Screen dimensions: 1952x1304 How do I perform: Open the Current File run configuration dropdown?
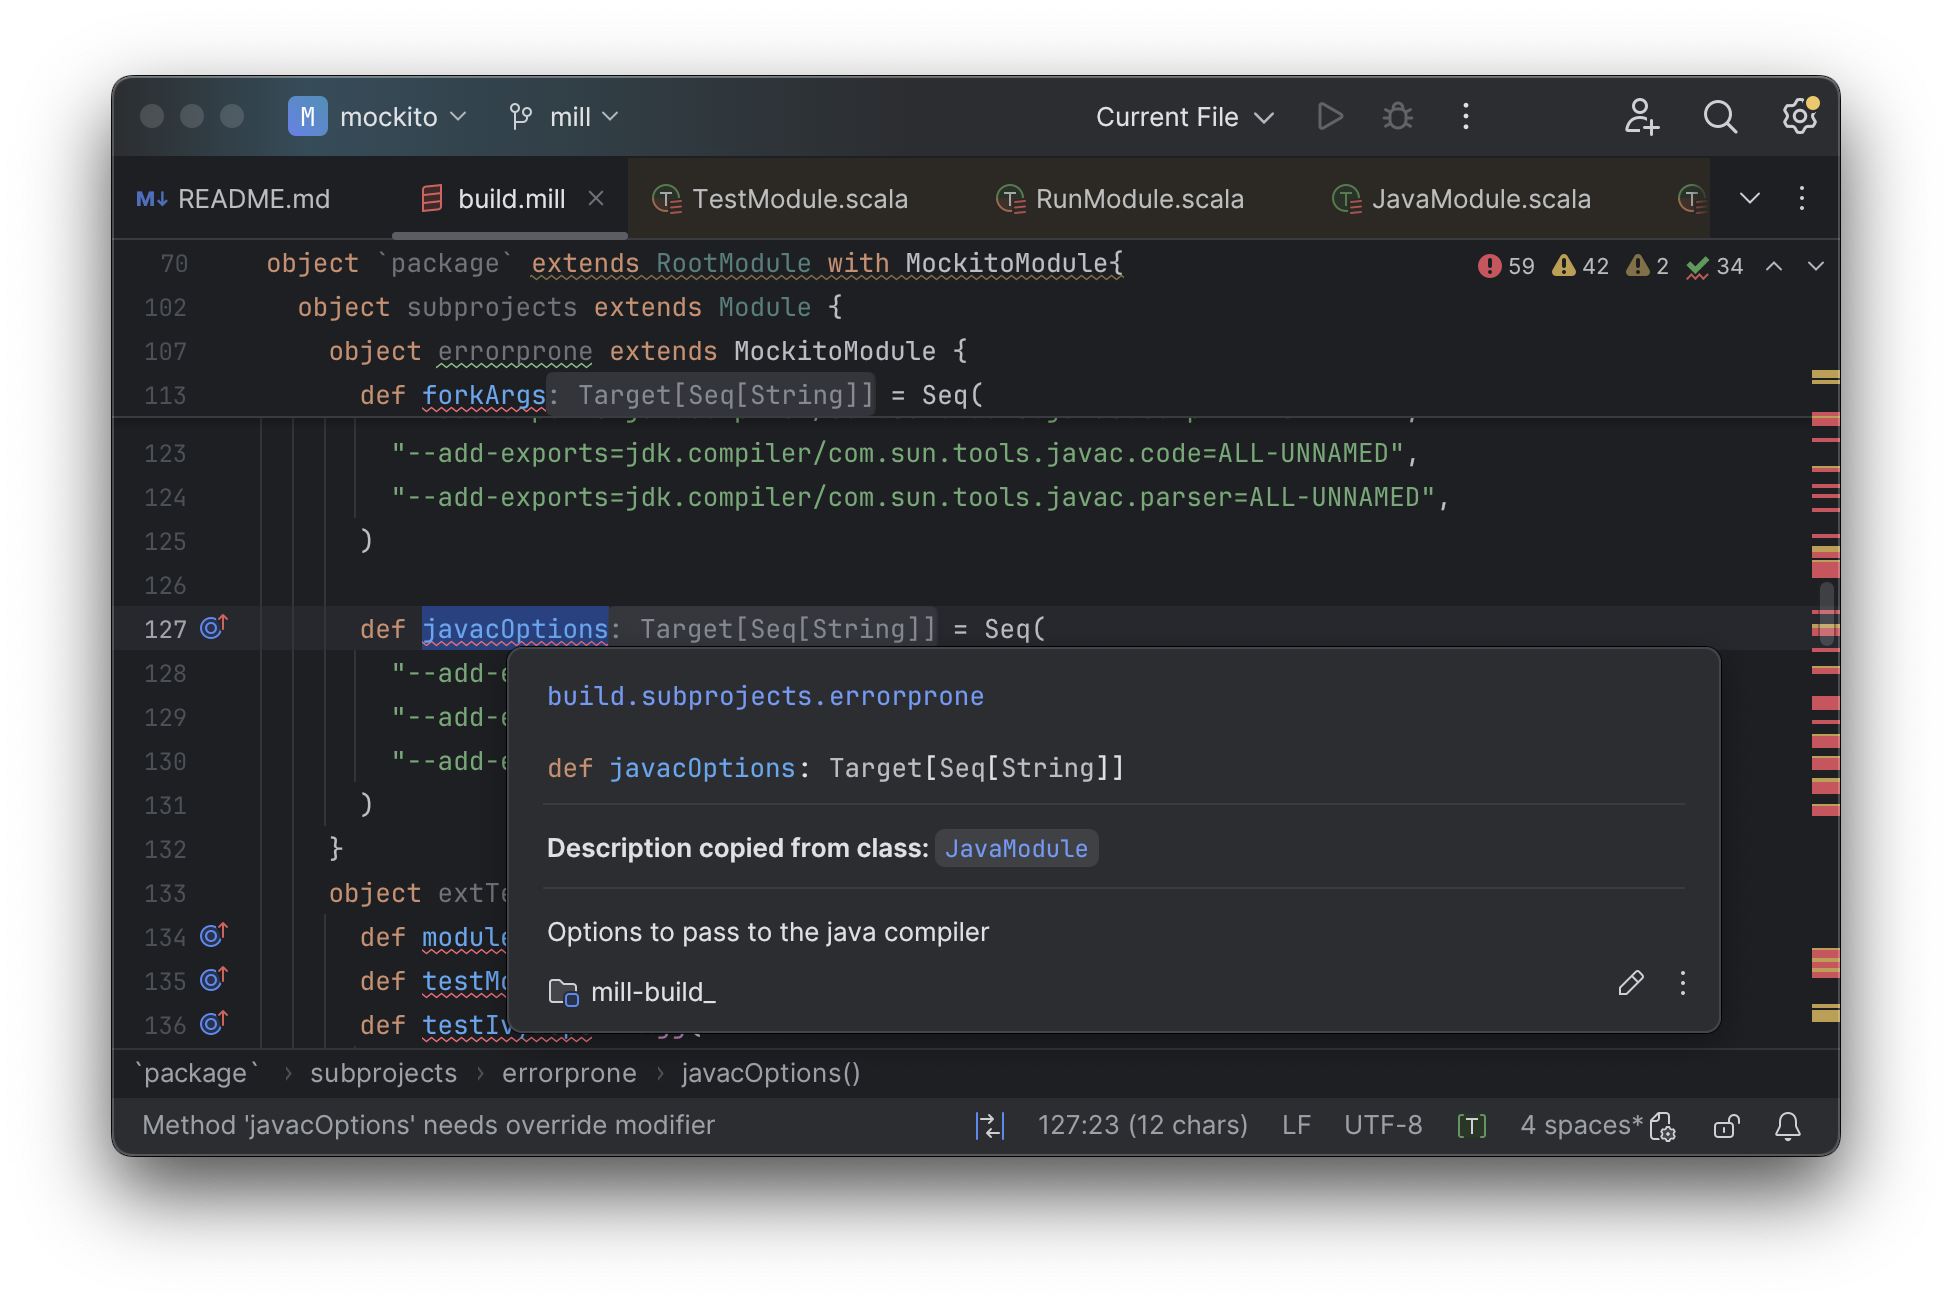tap(1183, 116)
